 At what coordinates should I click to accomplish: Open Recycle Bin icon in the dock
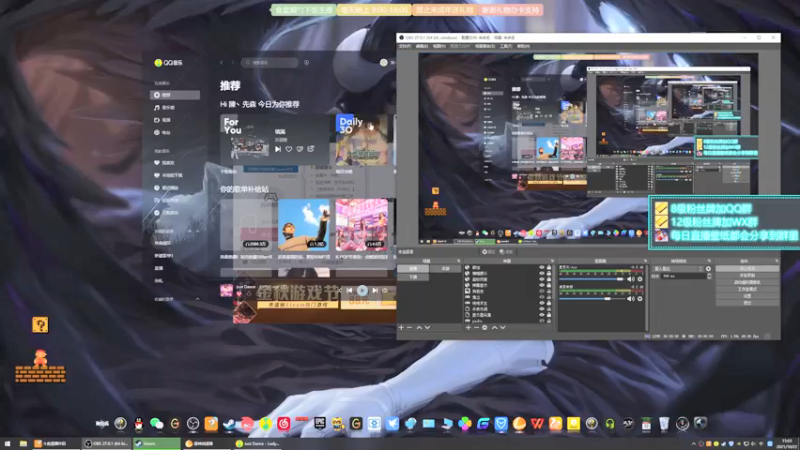click(x=664, y=423)
